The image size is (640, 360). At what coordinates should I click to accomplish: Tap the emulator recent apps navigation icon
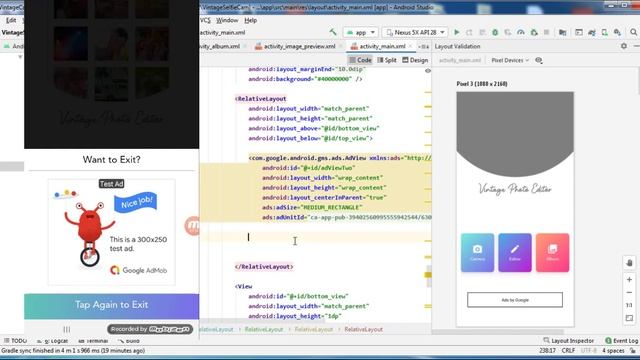[67, 329]
